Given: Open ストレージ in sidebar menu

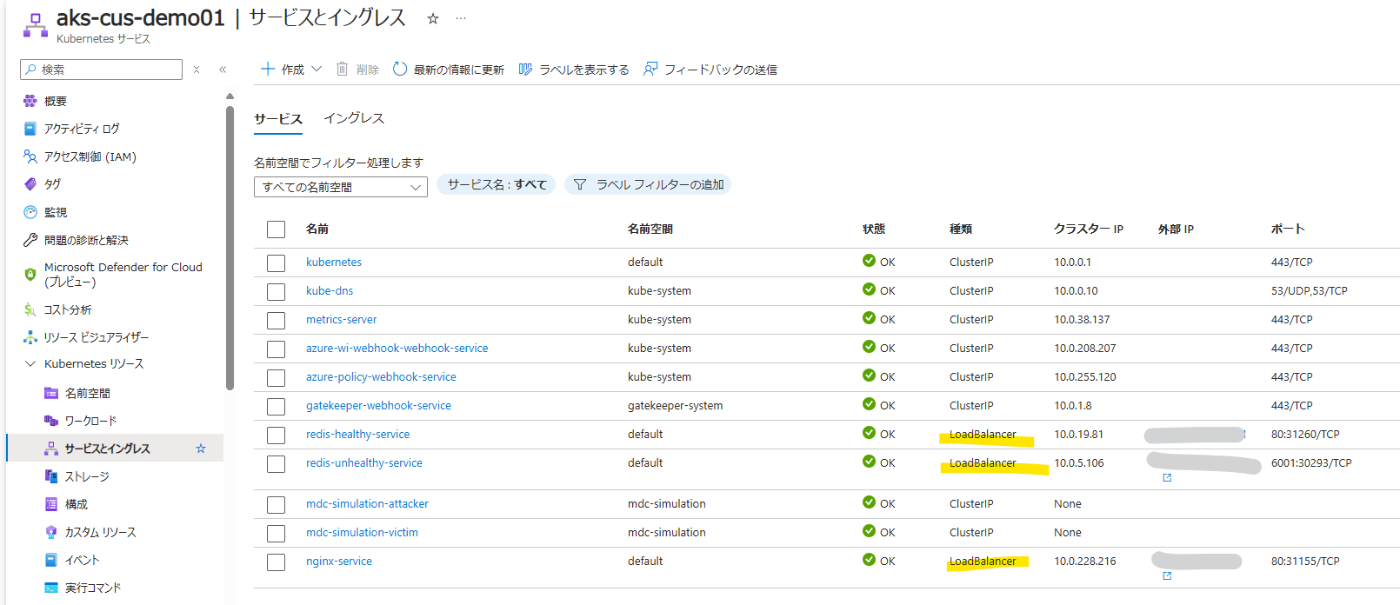Looking at the screenshot, I should [88, 476].
